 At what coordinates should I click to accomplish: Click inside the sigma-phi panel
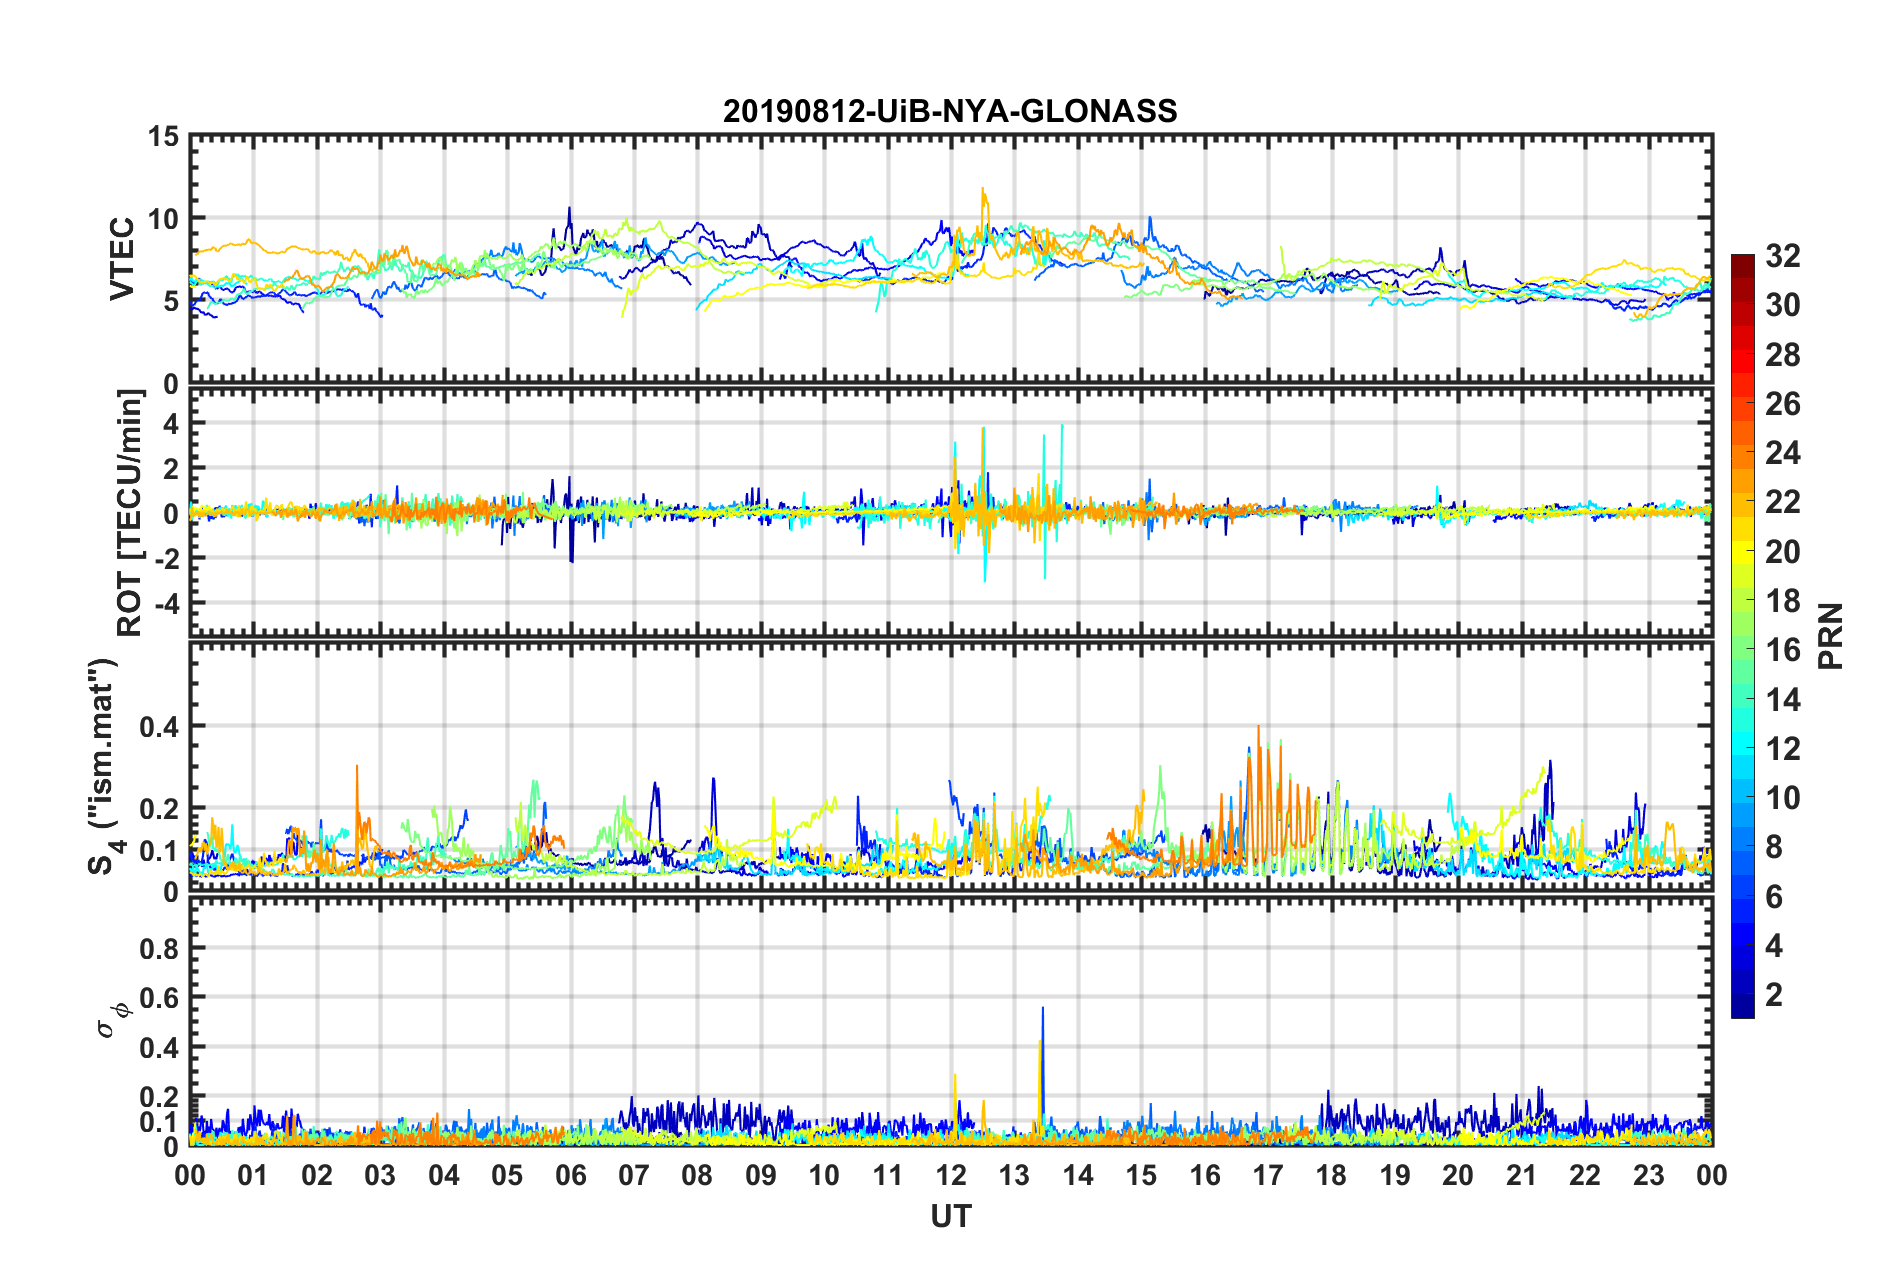[951, 1021]
